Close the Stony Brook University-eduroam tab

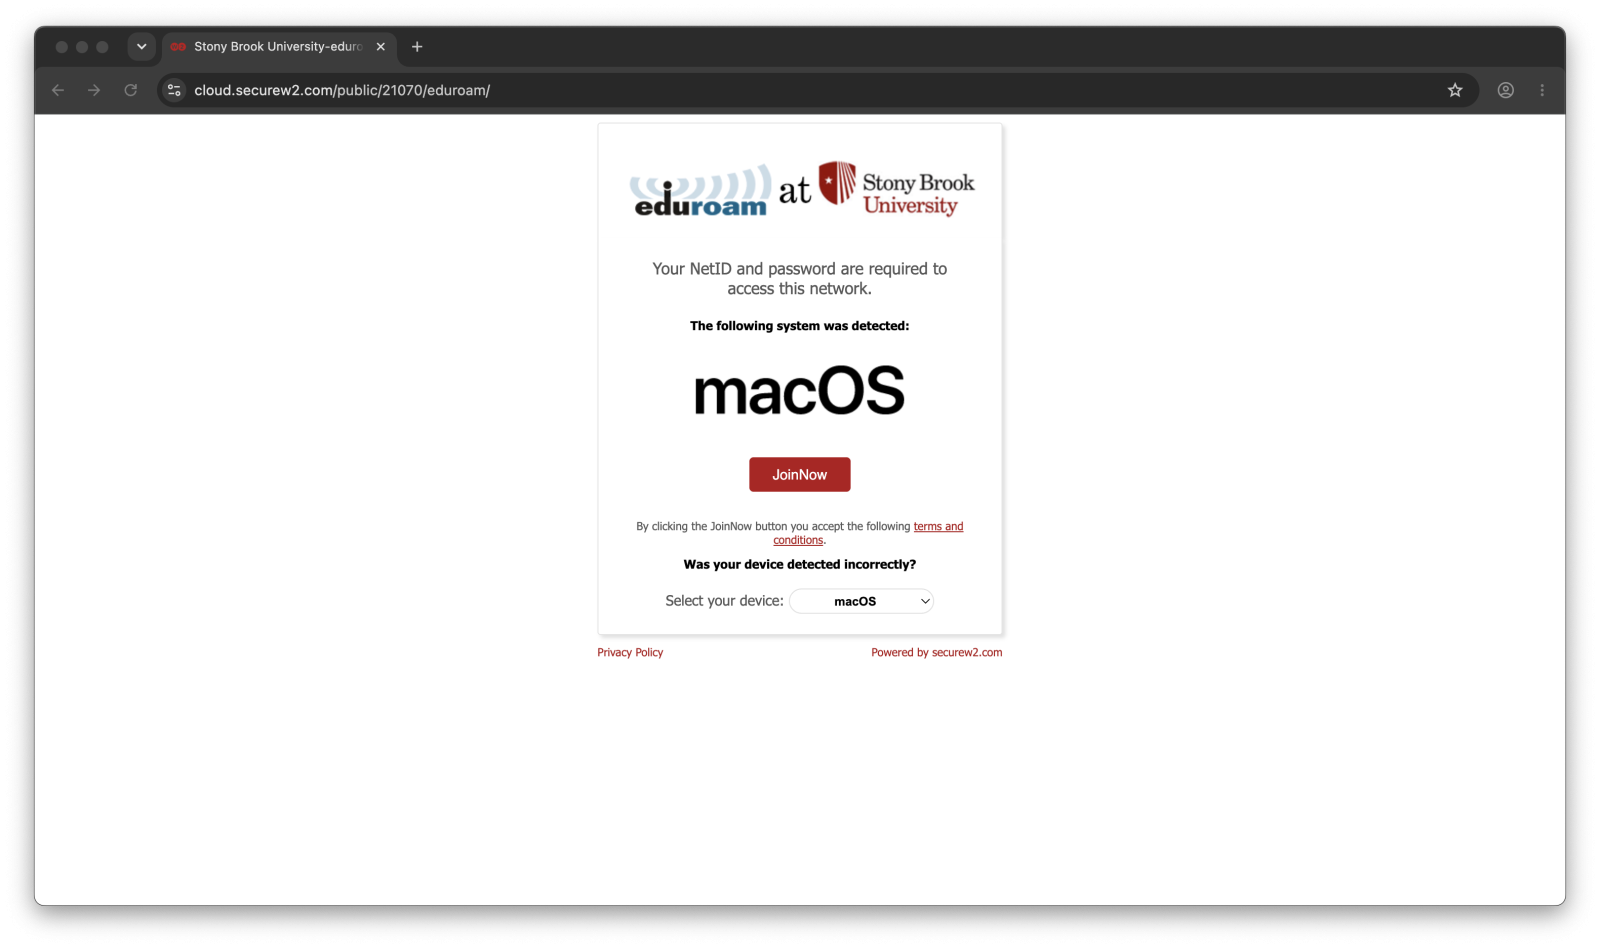click(x=381, y=47)
